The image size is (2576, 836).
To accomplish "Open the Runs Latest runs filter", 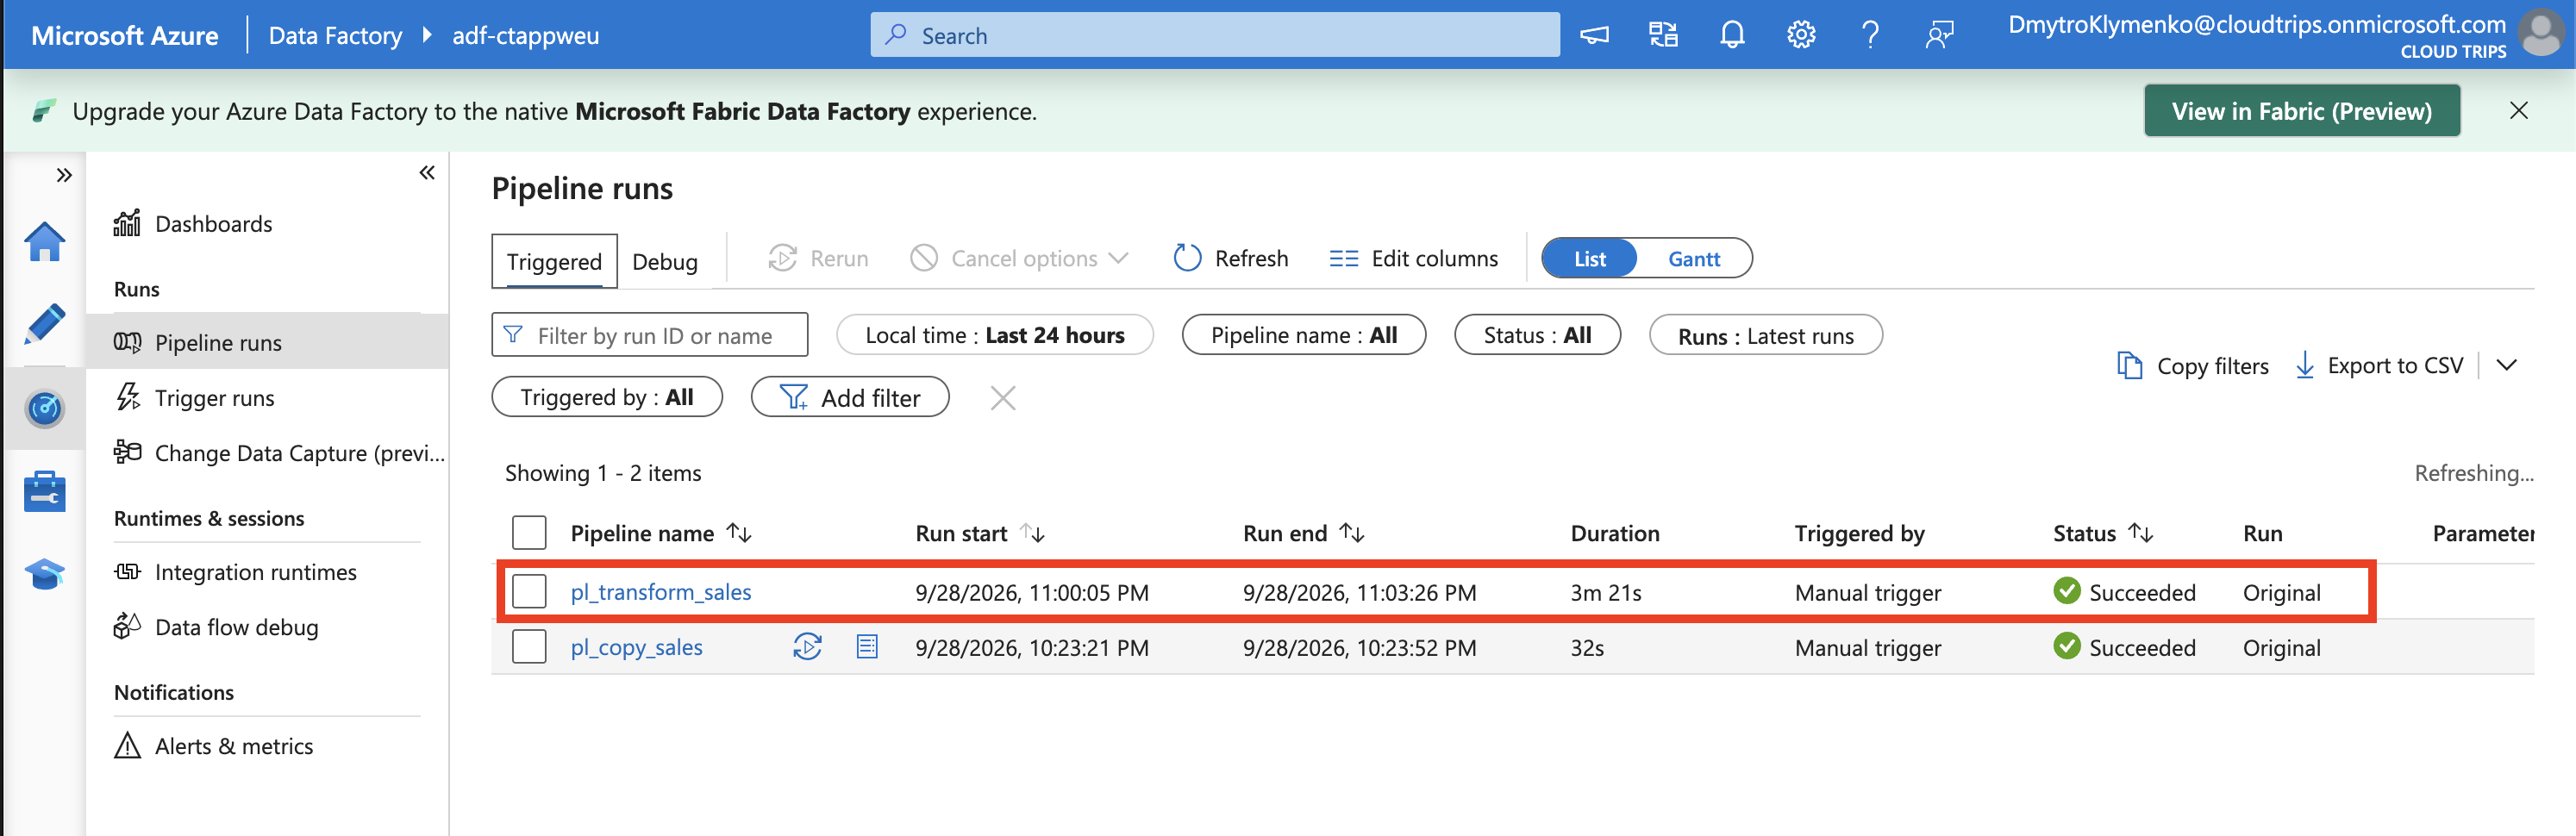I will click(x=1765, y=335).
